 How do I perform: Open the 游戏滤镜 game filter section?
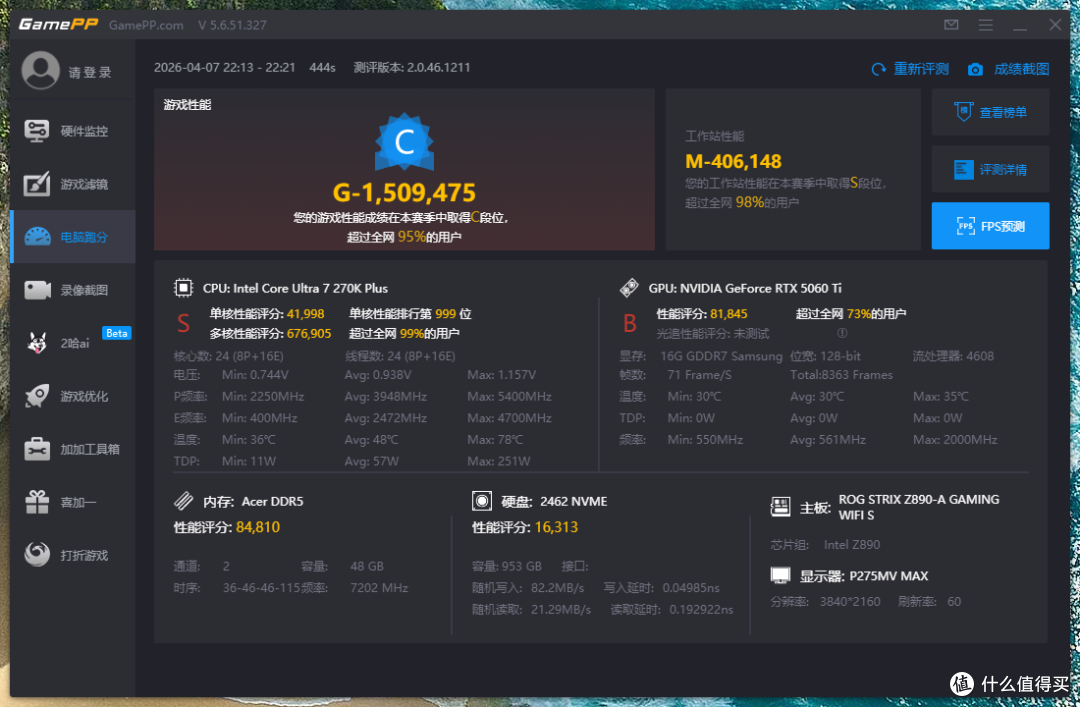point(72,184)
